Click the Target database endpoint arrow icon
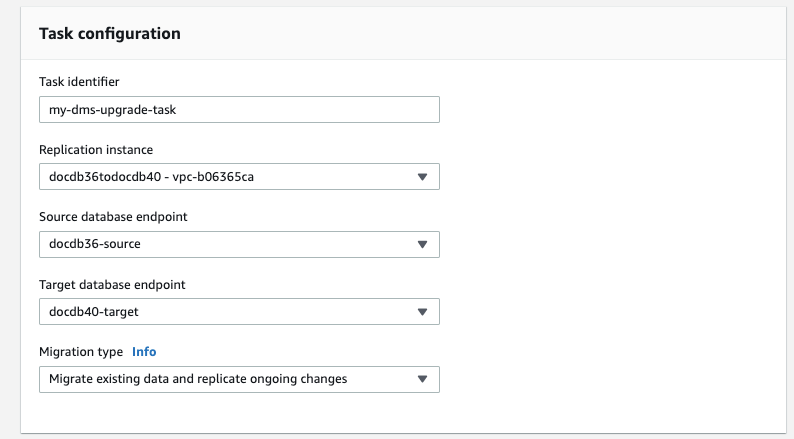The width and height of the screenshot is (794, 439). (x=422, y=312)
